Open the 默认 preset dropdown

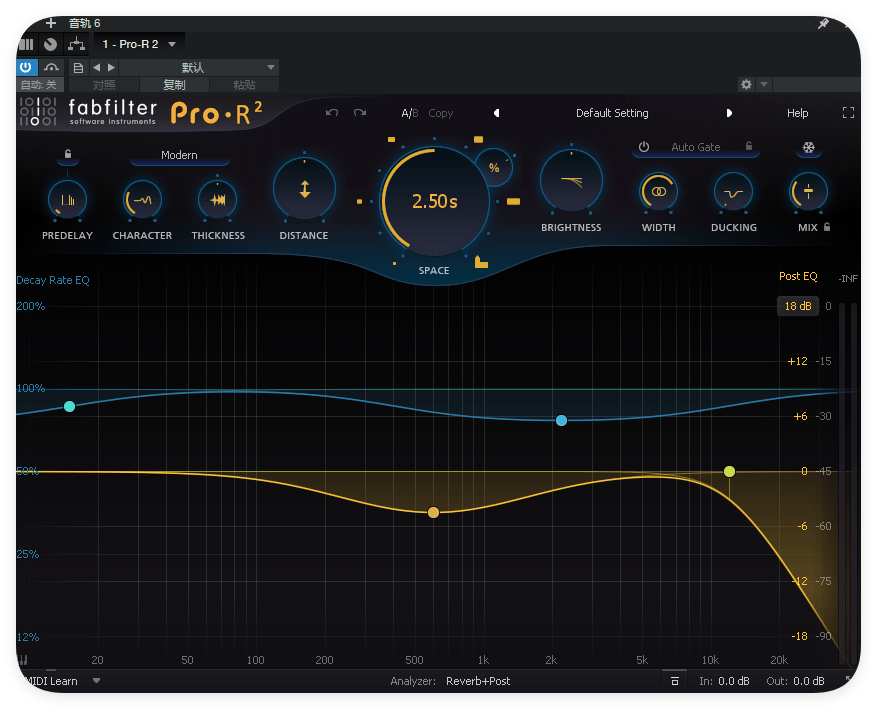[199, 68]
